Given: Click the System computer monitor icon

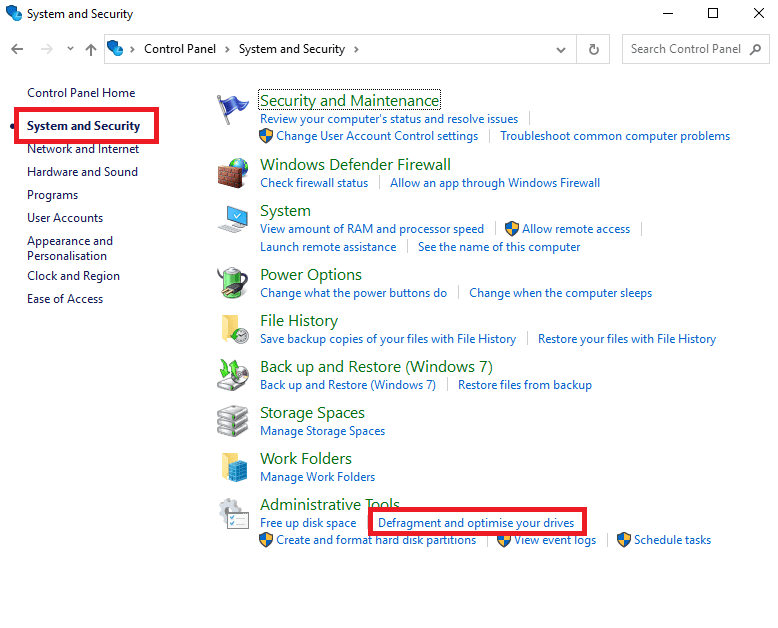Looking at the screenshot, I should [233, 219].
